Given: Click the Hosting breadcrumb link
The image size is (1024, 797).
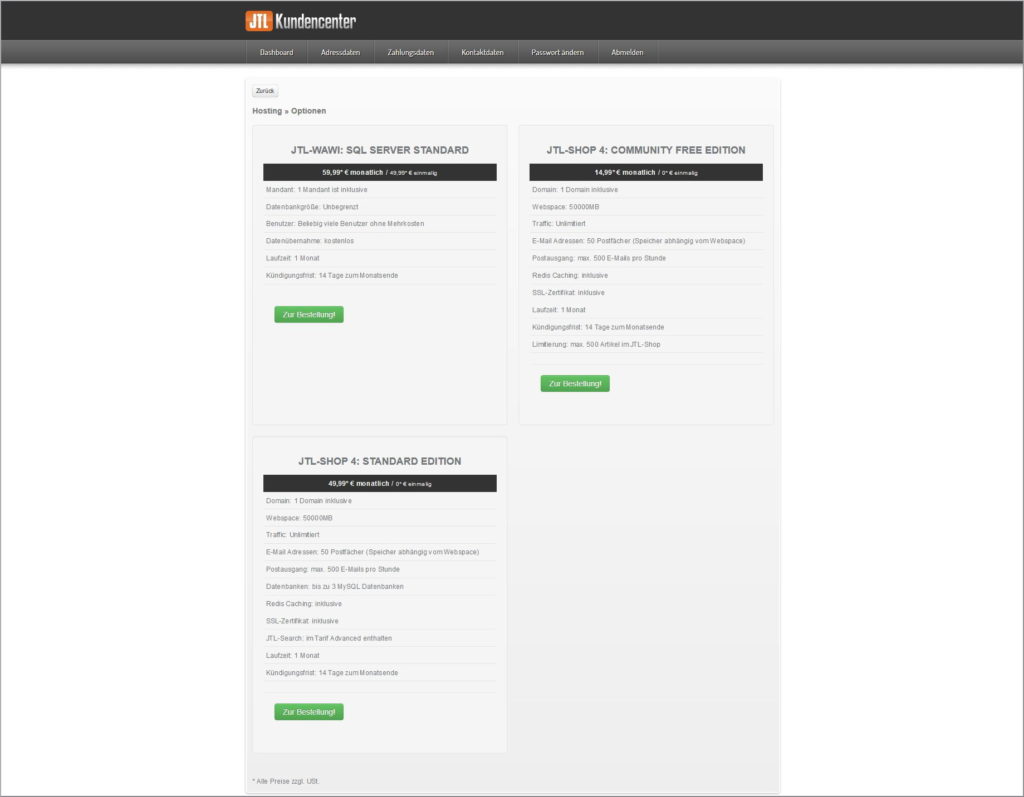Looking at the screenshot, I should (x=267, y=111).
